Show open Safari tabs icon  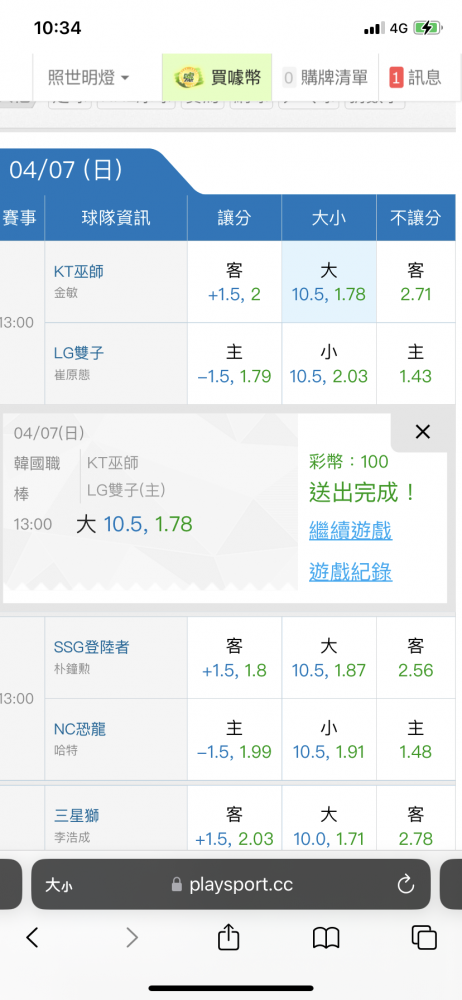424,938
